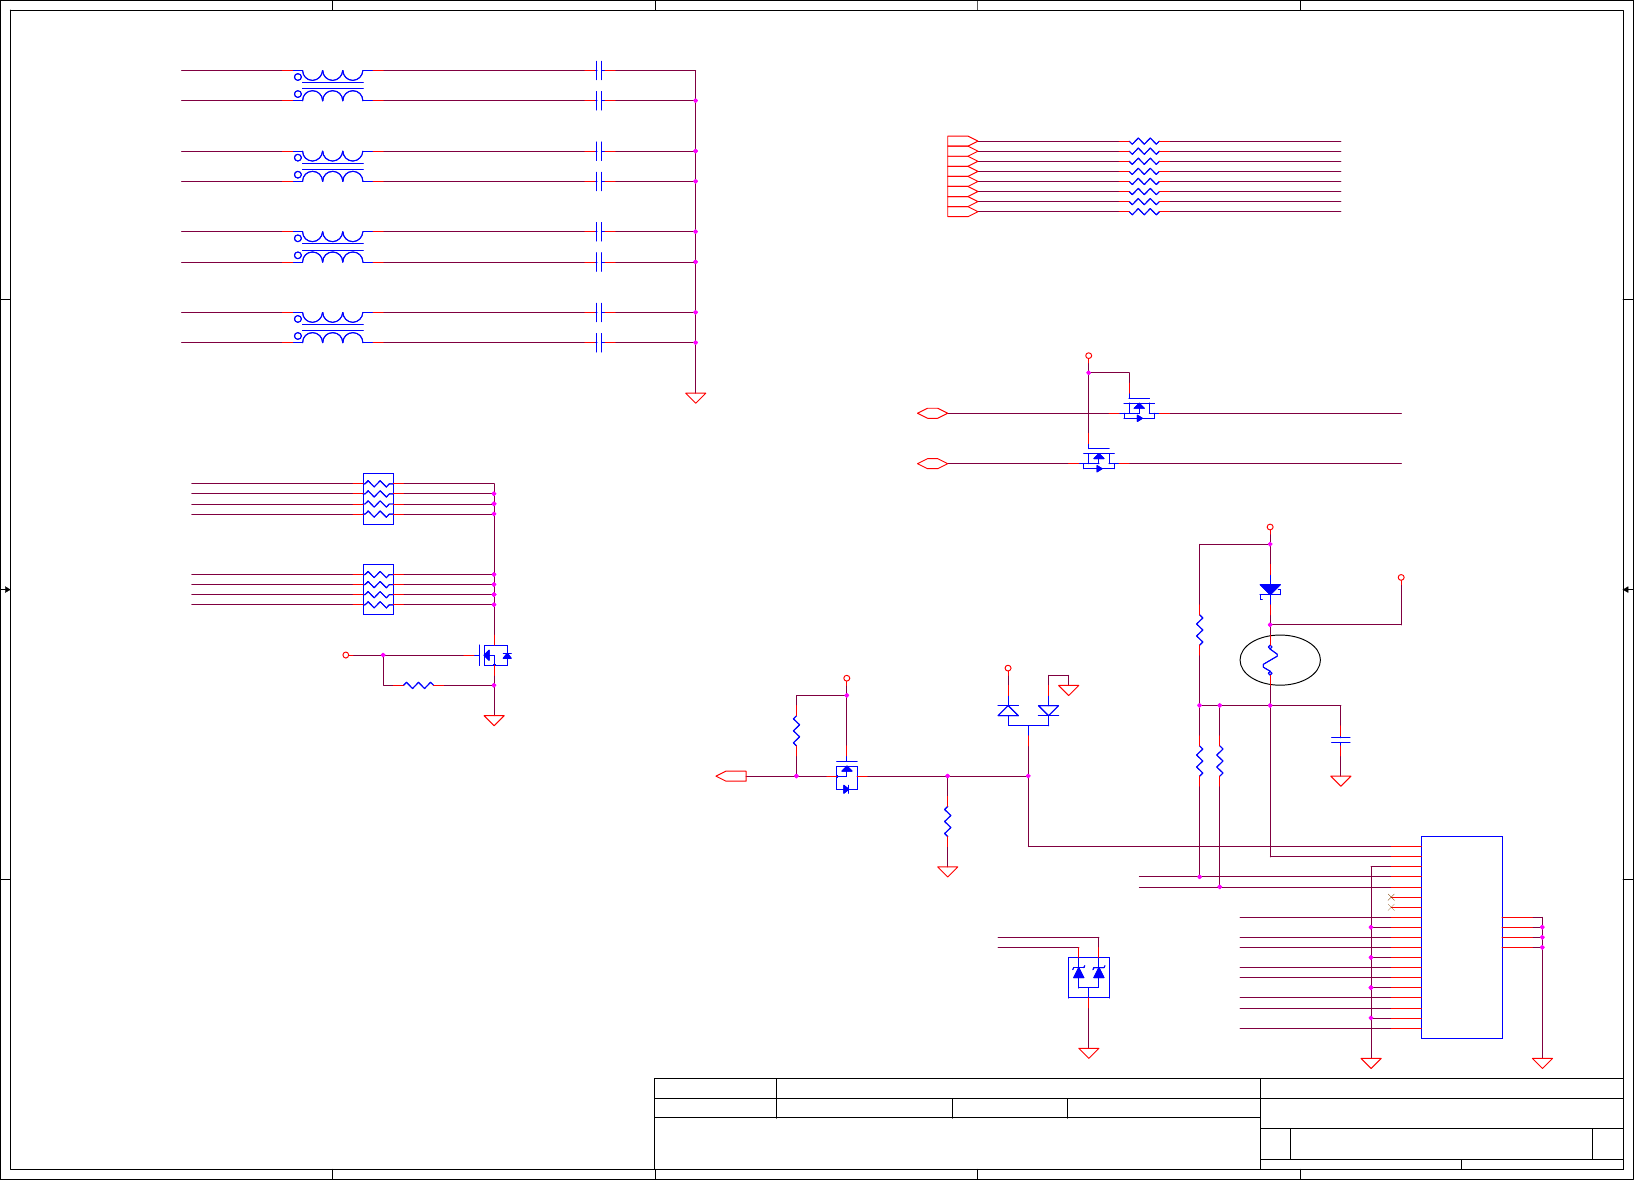The width and height of the screenshot is (1634, 1180).
Task: Click the power circle above the left clamp diode
Action: (x=1008, y=668)
